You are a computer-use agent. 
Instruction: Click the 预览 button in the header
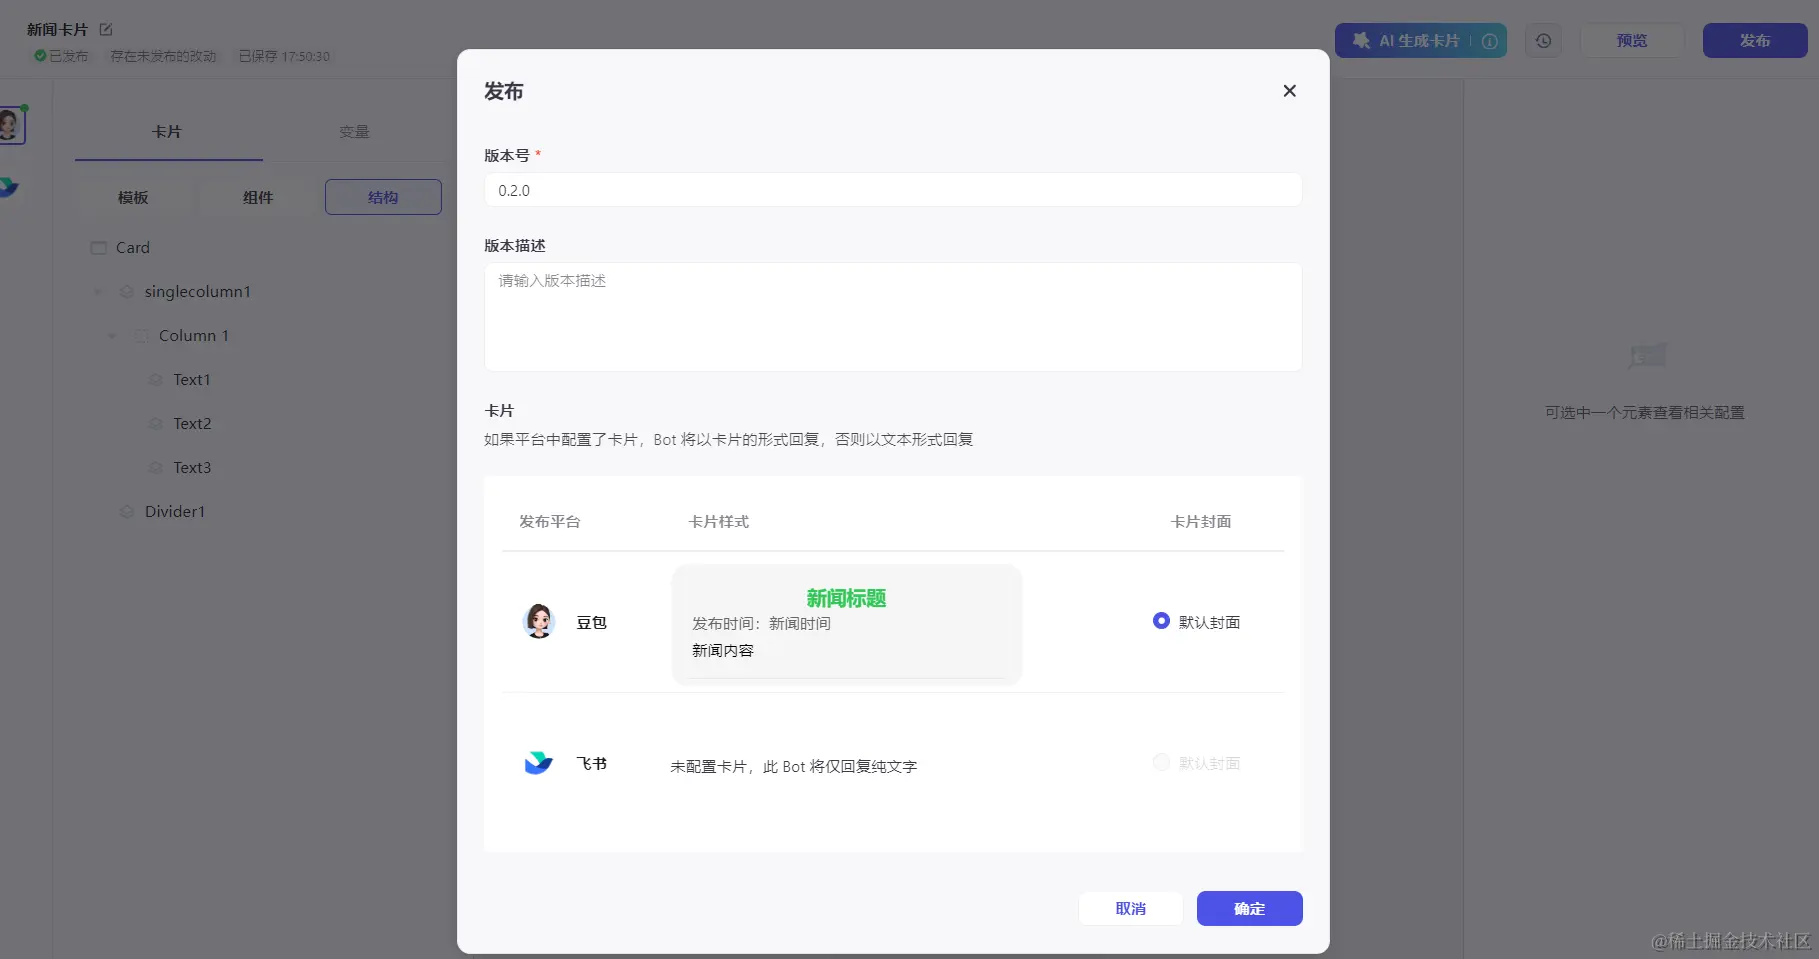pos(1632,41)
